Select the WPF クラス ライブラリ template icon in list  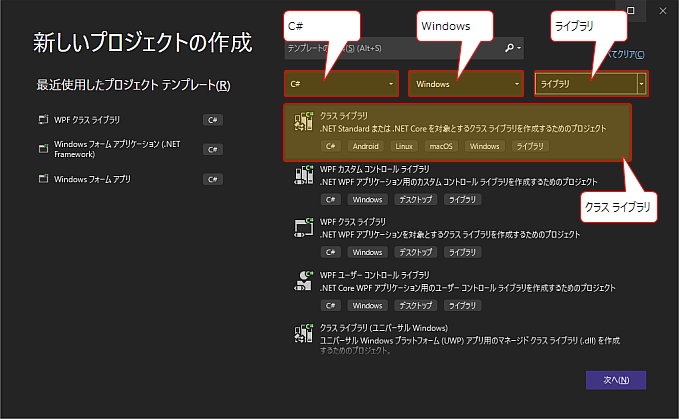coord(304,228)
